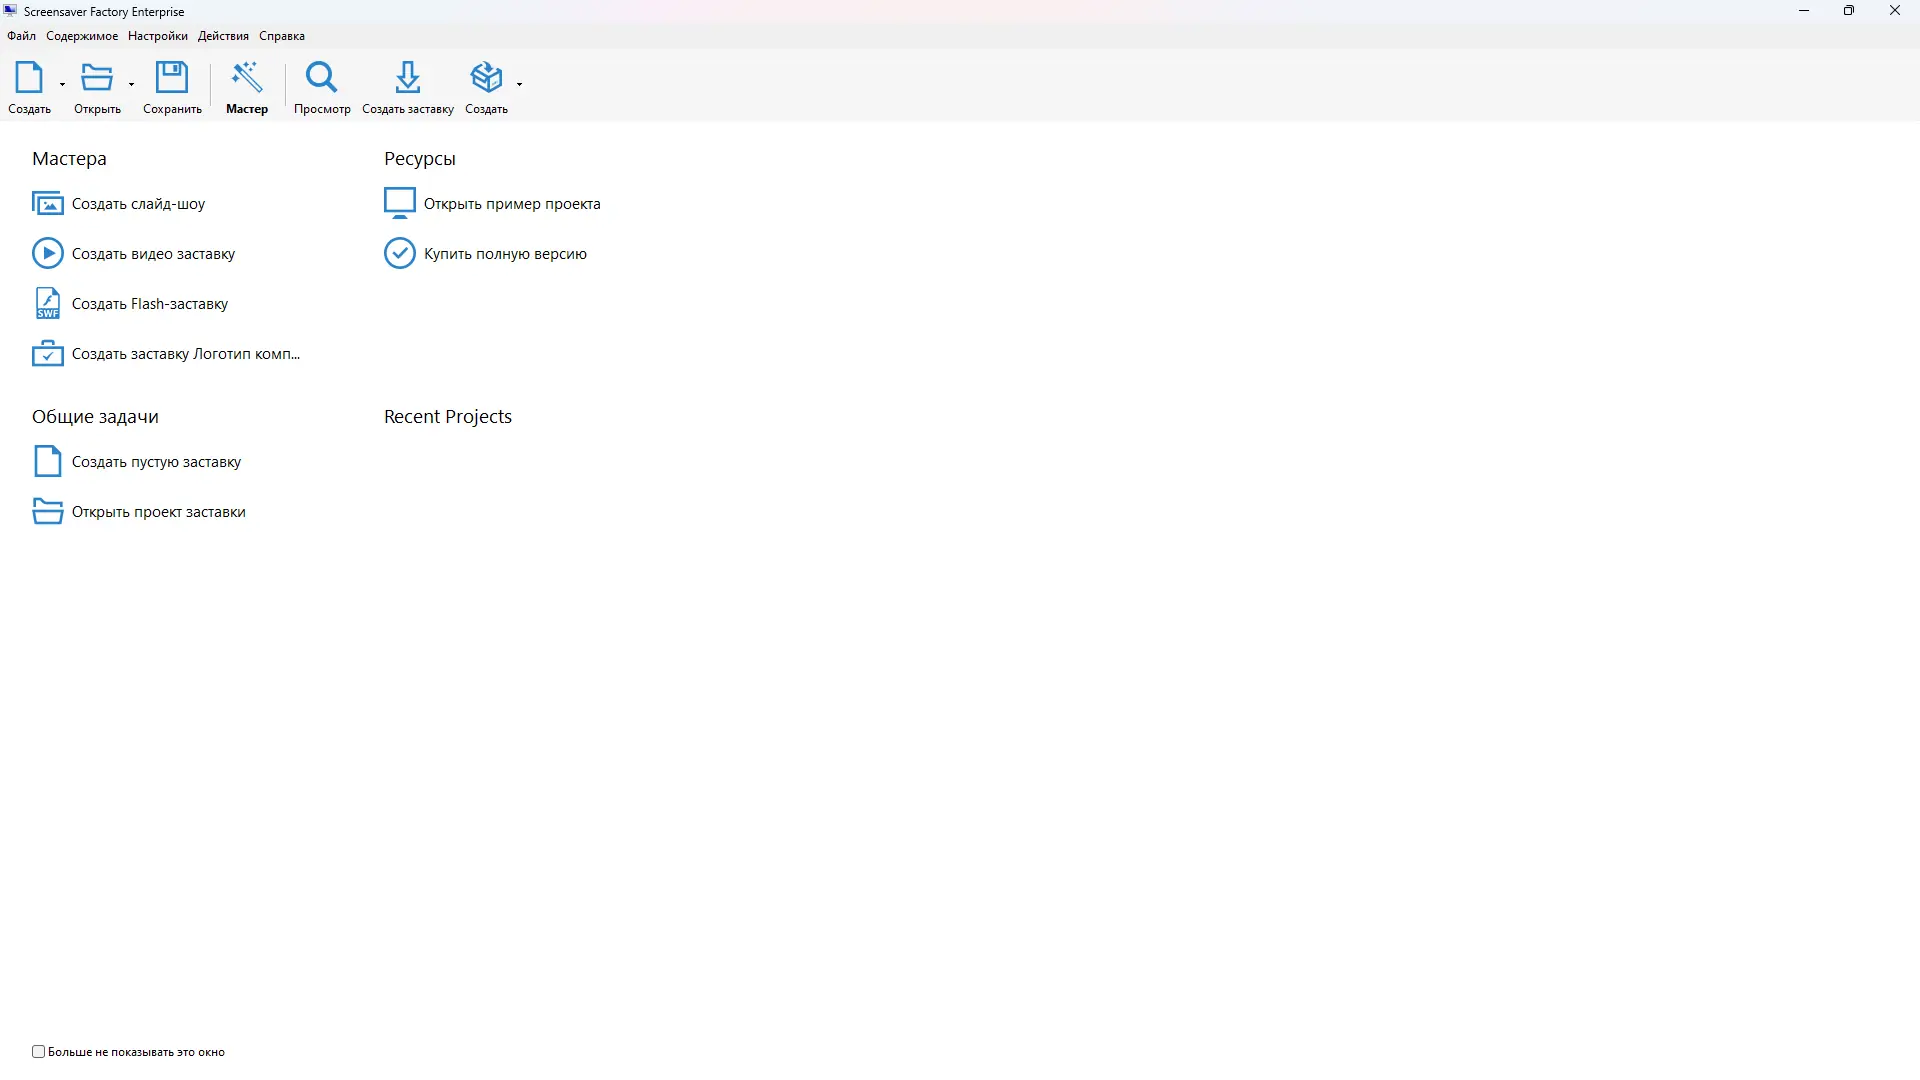The height and width of the screenshot is (1080, 1920).
Task: Open the Файл menu
Action: [x=21, y=36]
